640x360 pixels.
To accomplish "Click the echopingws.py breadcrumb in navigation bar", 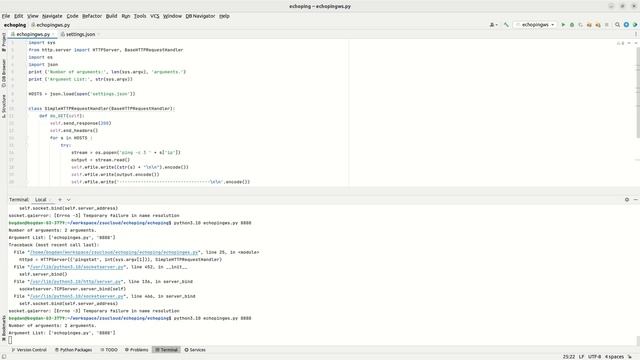I will coord(50,25).
